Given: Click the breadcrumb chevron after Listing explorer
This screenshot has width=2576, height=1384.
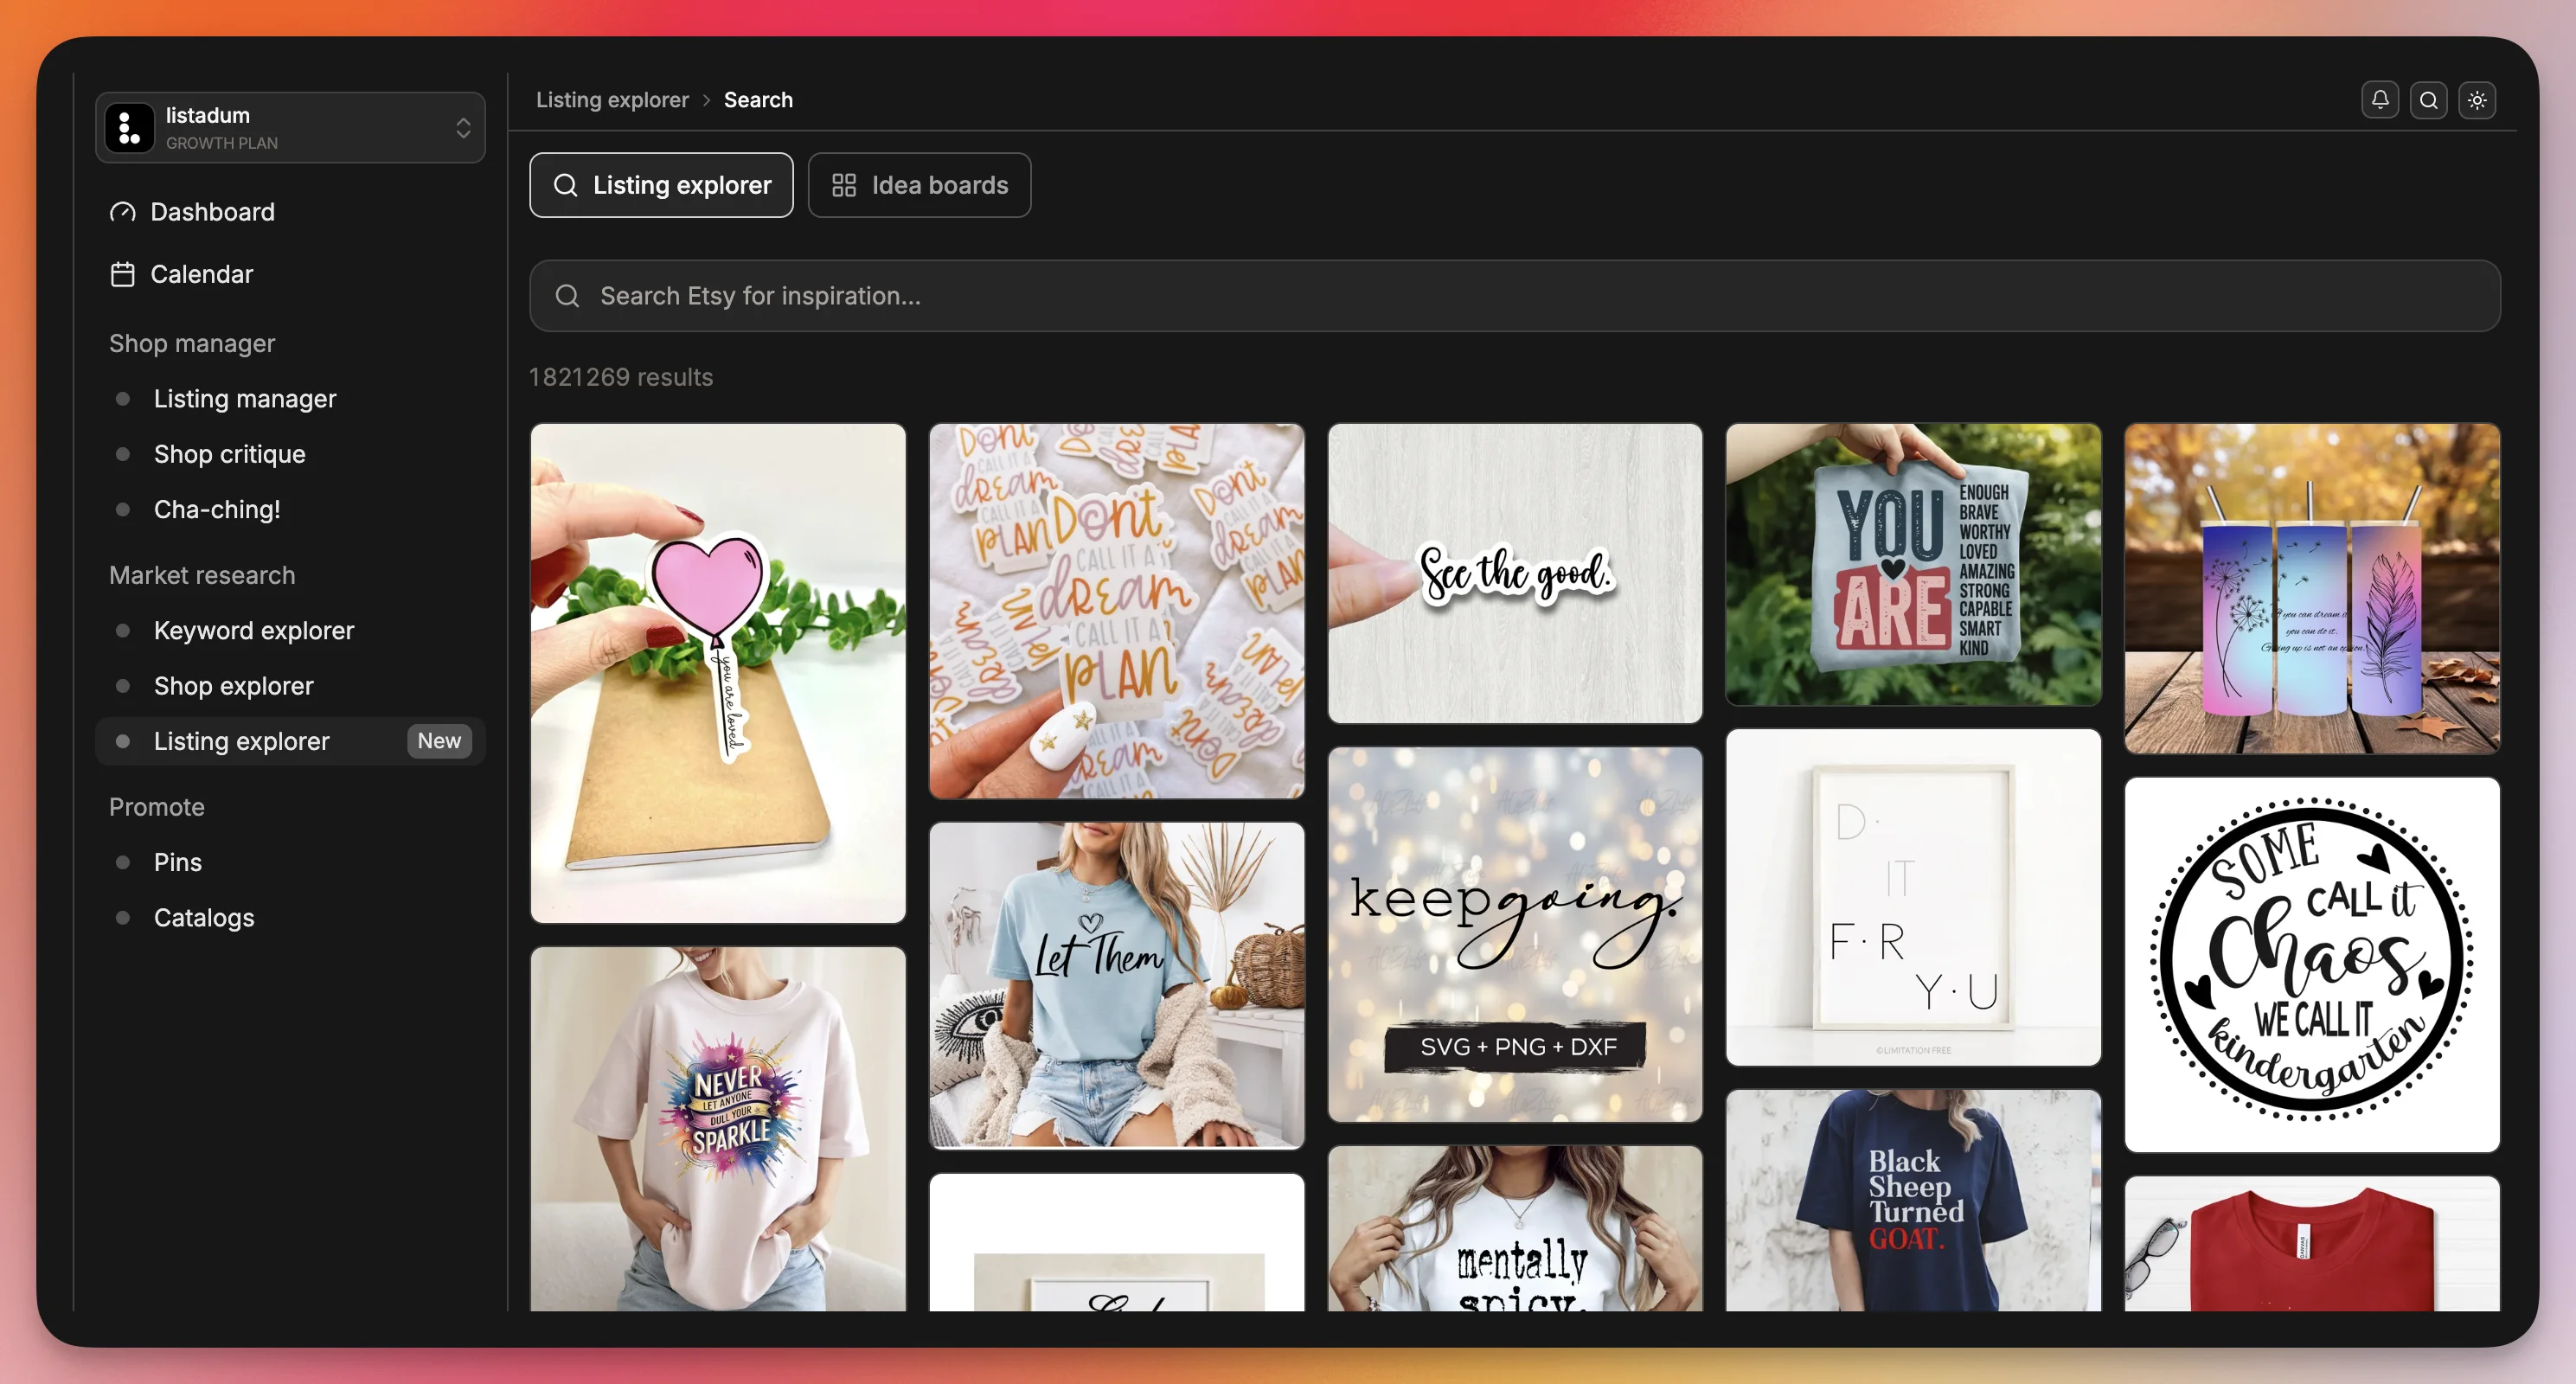Looking at the screenshot, I should pos(706,100).
